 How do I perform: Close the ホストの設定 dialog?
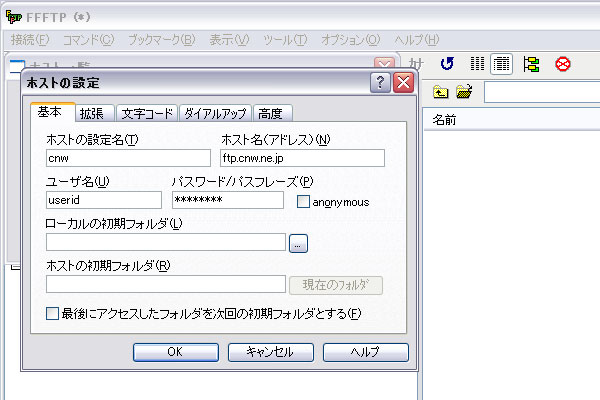click(x=403, y=82)
